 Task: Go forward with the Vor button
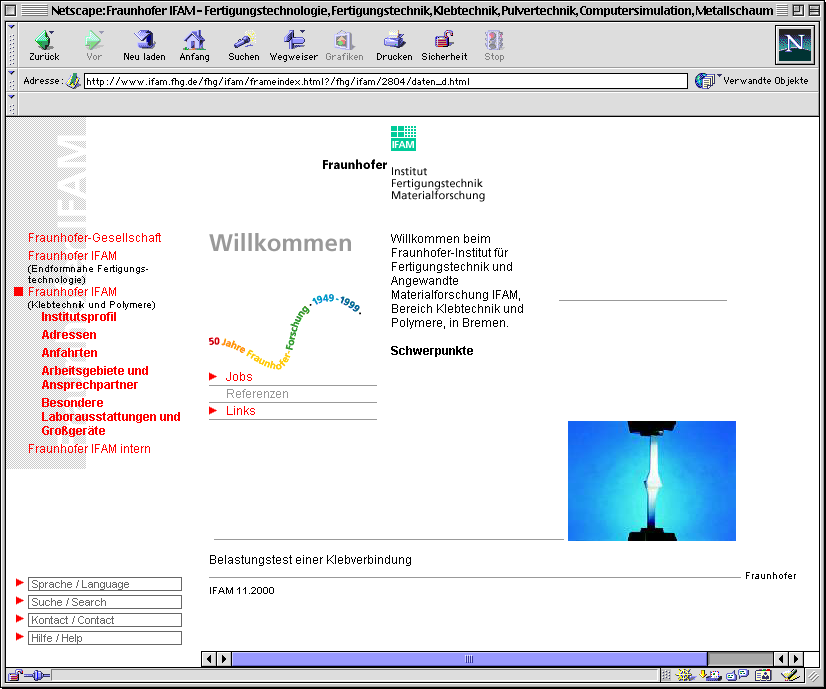pyautogui.click(x=94, y=45)
